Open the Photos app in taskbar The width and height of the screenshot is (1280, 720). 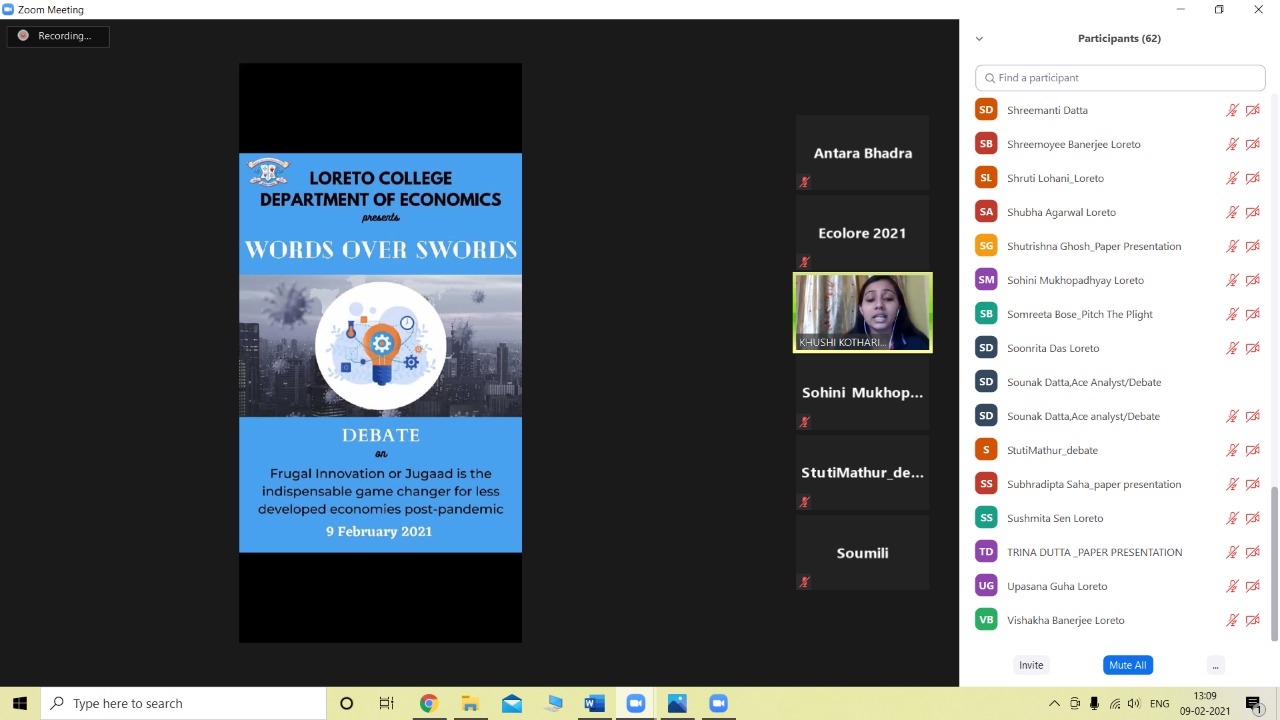click(x=677, y=704)
